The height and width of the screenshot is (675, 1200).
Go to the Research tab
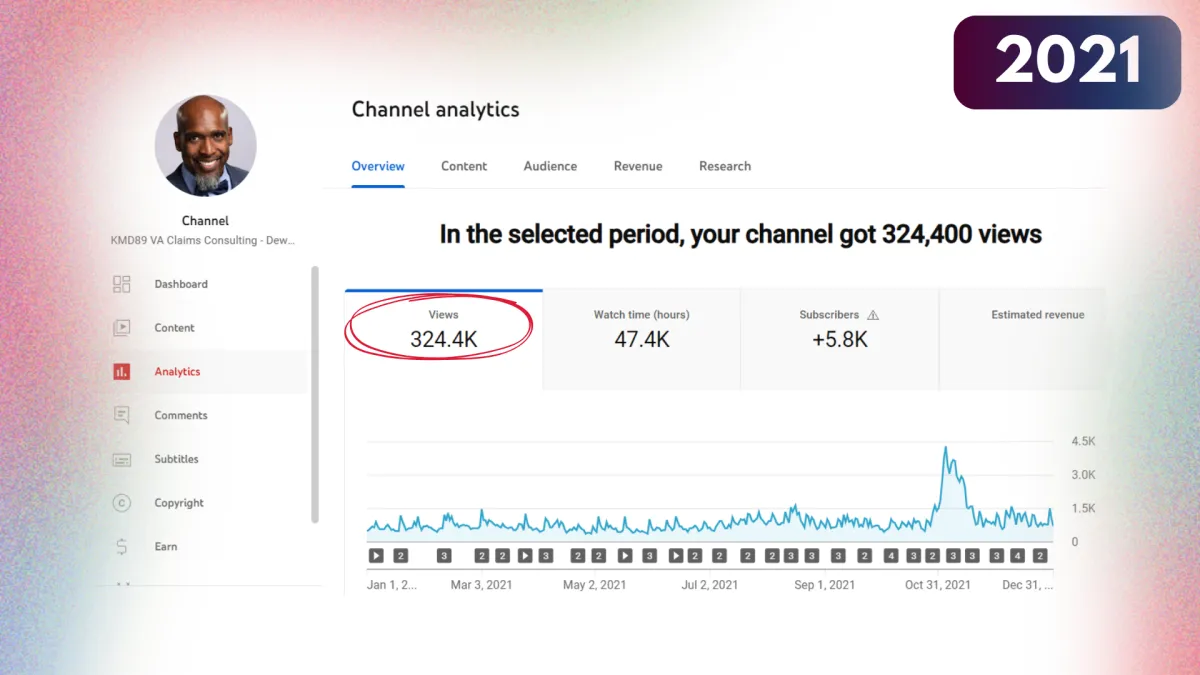[x=725, y=166]
